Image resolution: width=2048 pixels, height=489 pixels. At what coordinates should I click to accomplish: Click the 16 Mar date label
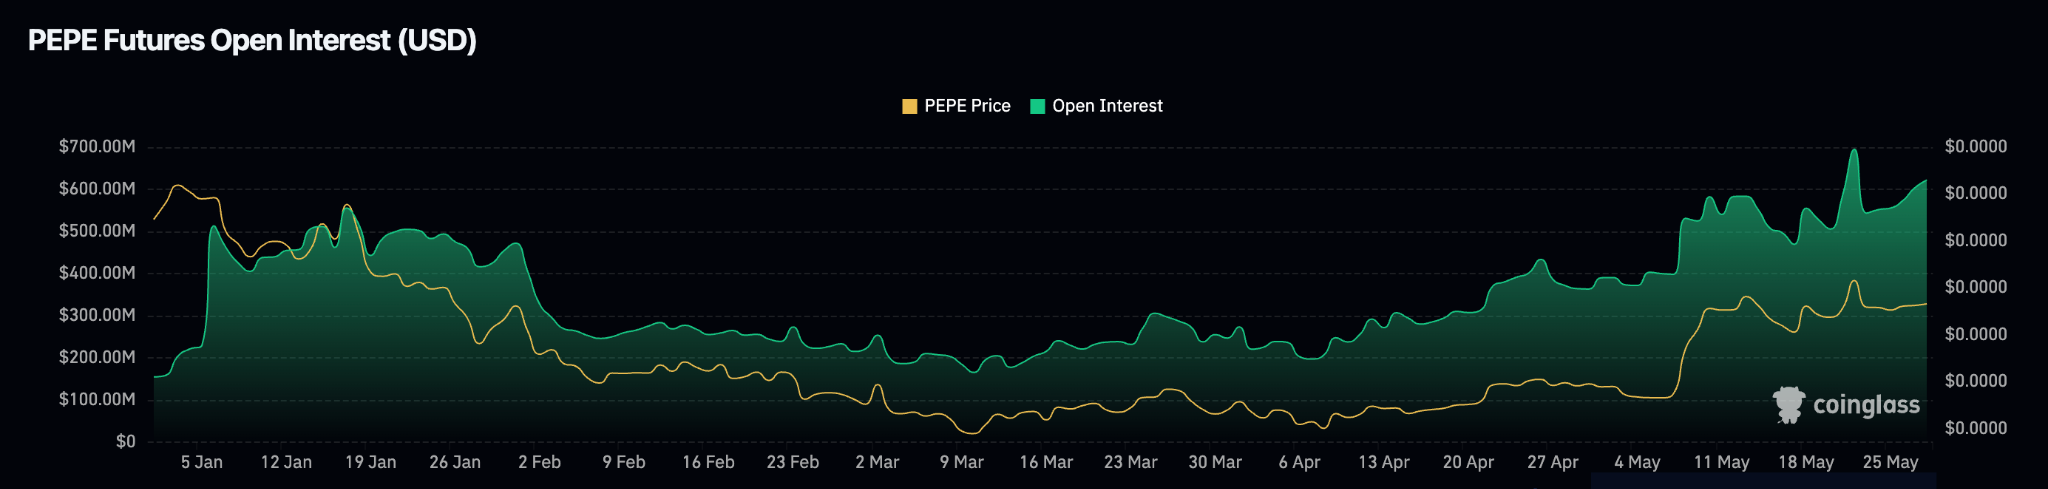pyautogui.click(x=1046, y=462)
